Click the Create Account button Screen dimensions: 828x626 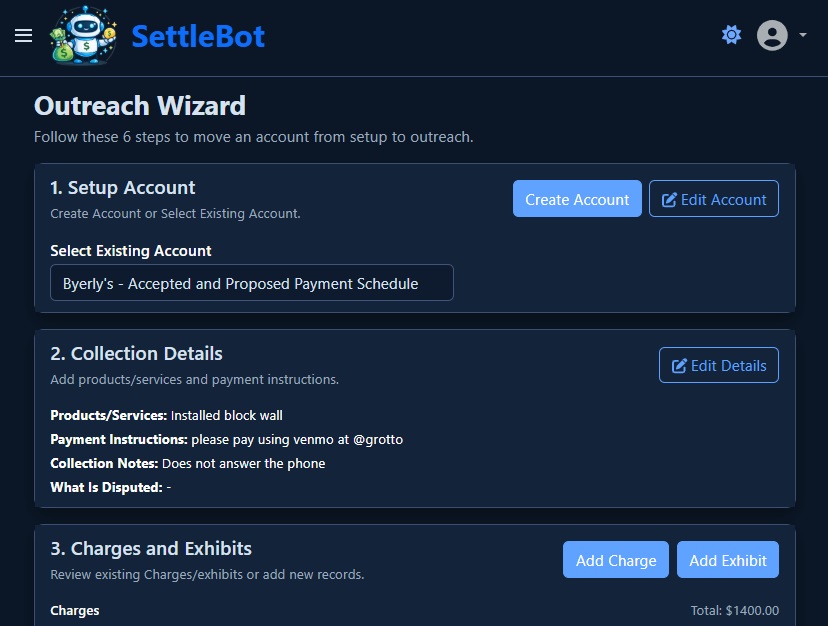coord(577,198)
